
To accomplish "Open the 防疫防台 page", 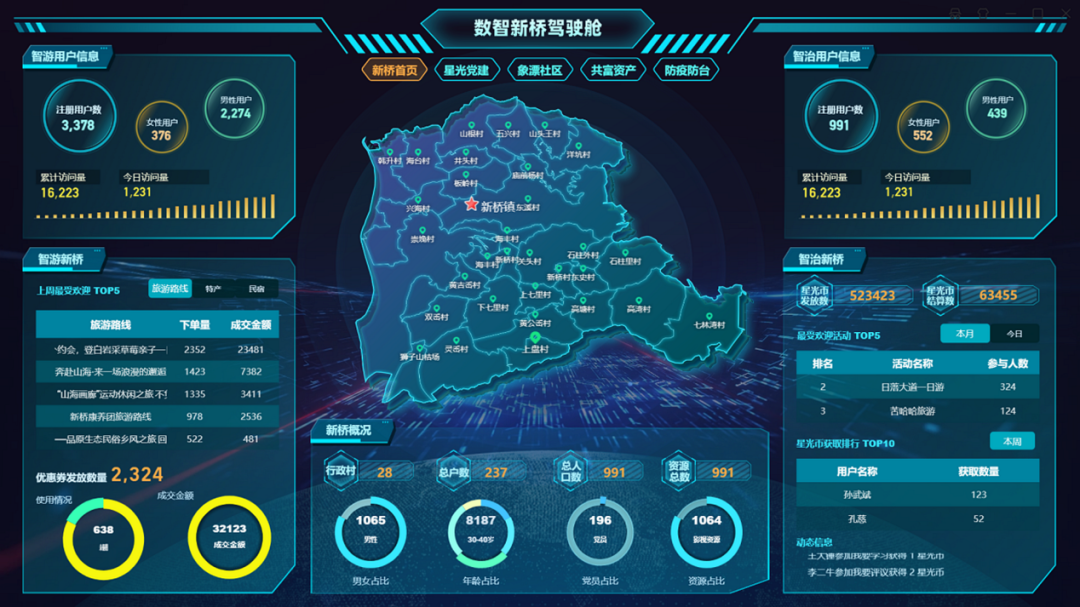I will 687,71.
